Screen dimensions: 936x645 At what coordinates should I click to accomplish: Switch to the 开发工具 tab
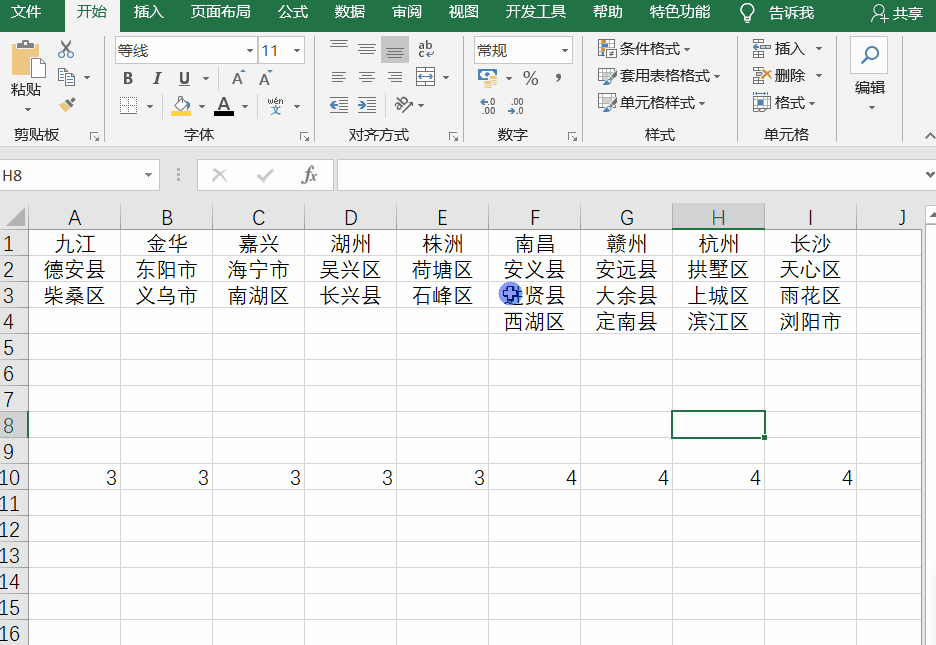pyautogui.click(x=535, y=12)
